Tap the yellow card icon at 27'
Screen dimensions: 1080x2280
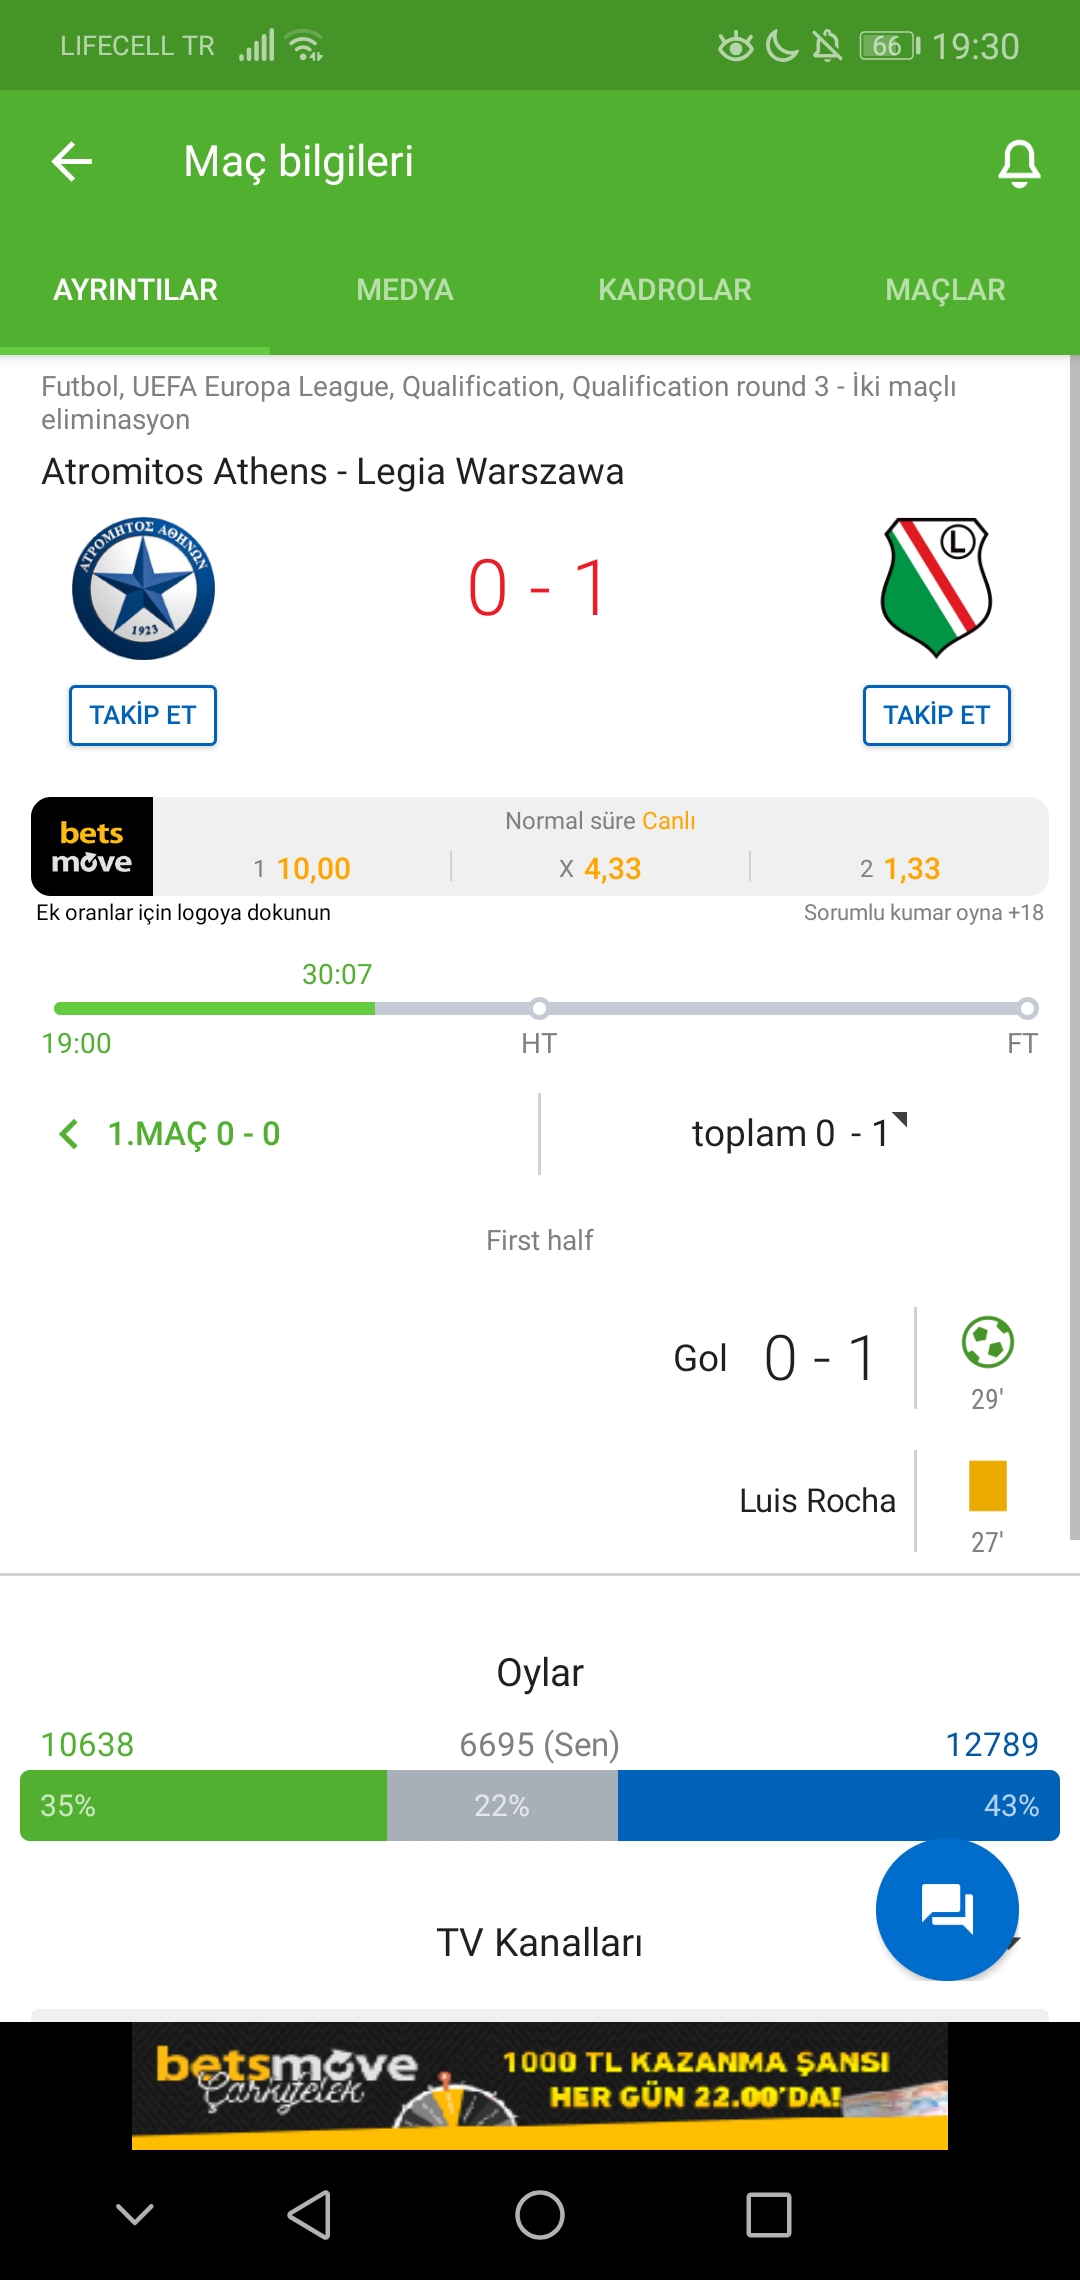pyautogui.click(x=987, y=1486)
